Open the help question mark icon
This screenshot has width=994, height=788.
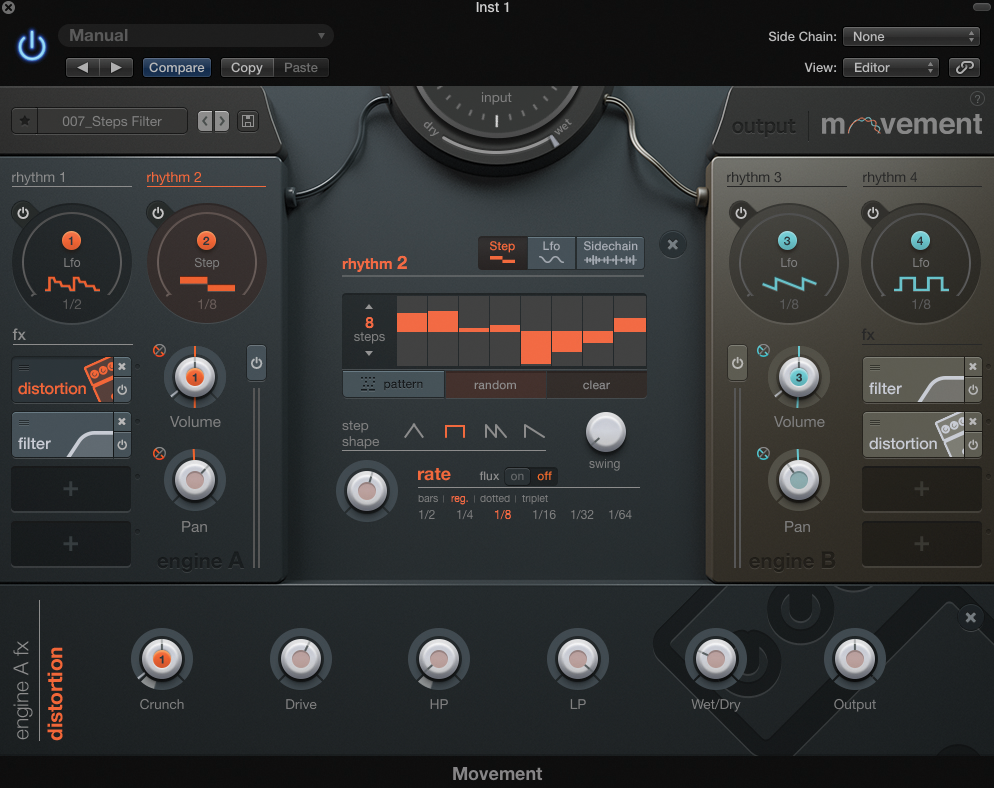(977, 99)
